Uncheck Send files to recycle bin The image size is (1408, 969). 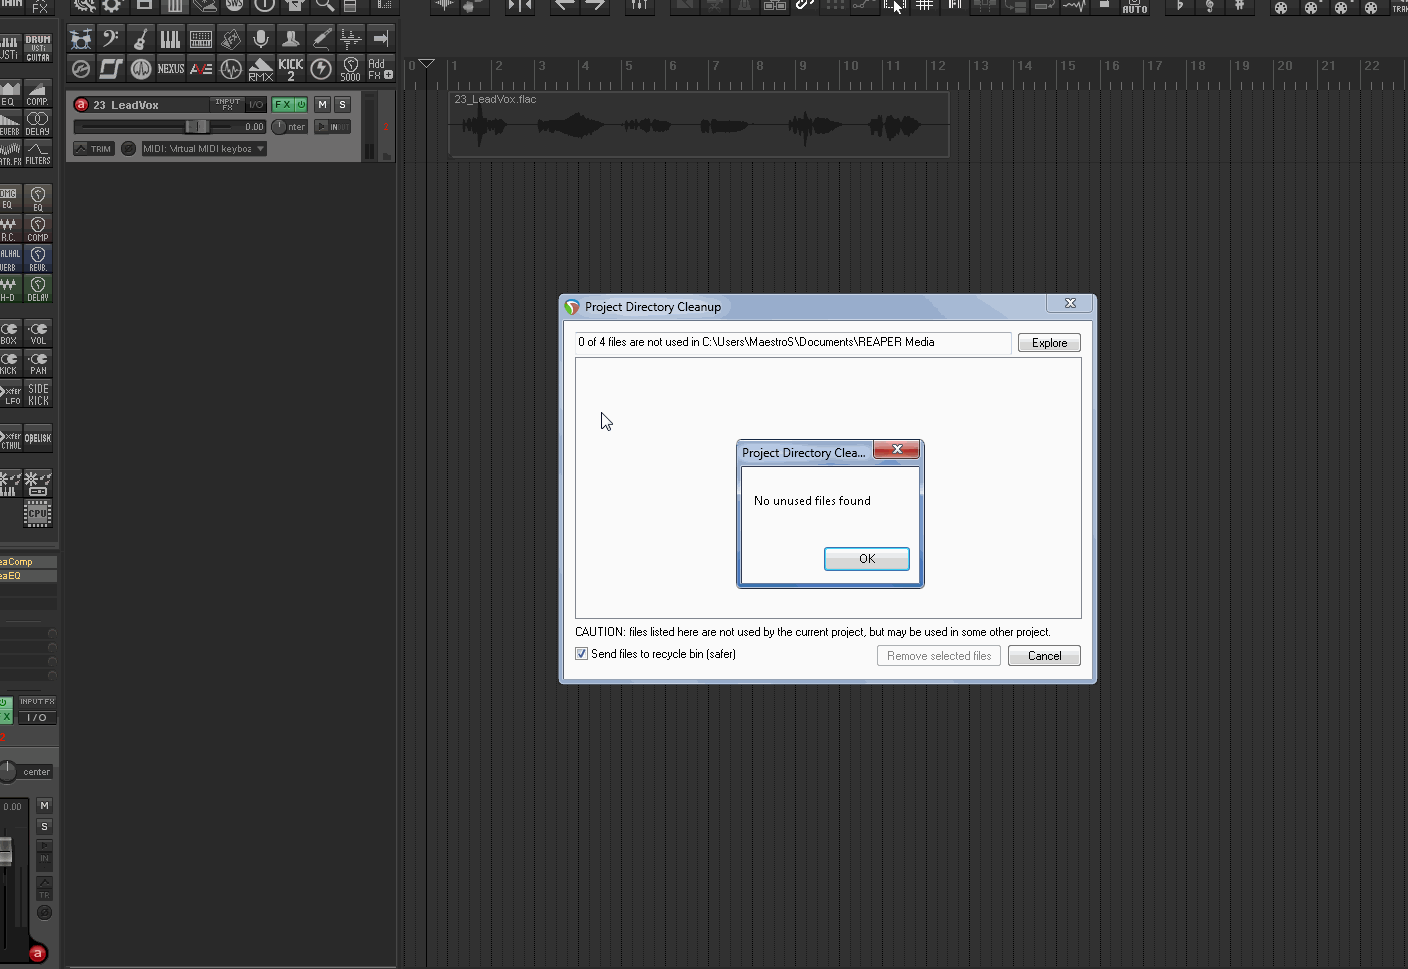coord(582,654)
